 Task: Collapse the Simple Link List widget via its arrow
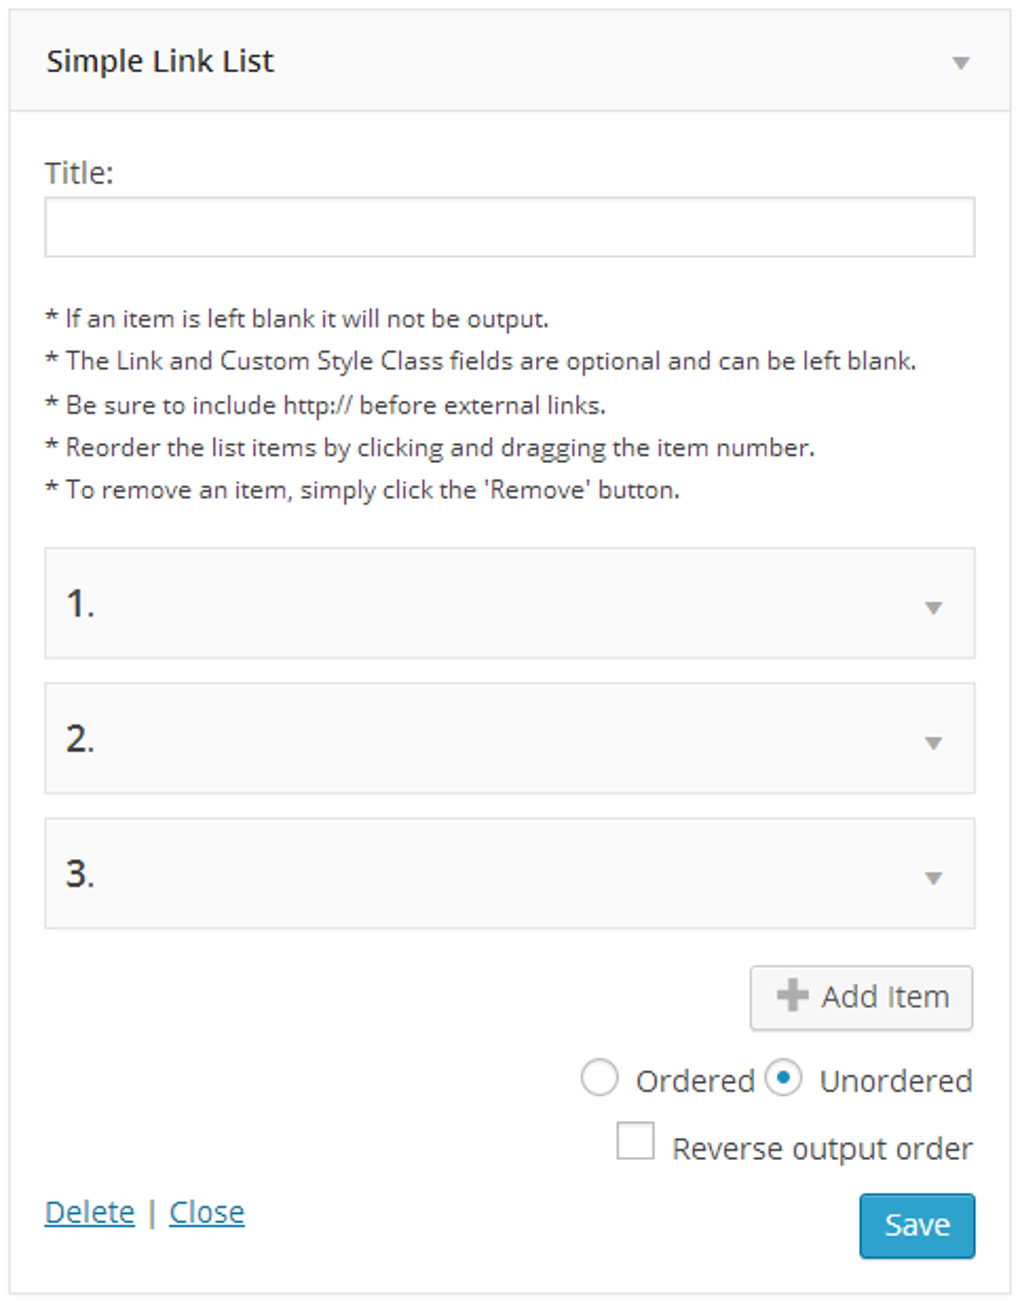coord(959,62)
